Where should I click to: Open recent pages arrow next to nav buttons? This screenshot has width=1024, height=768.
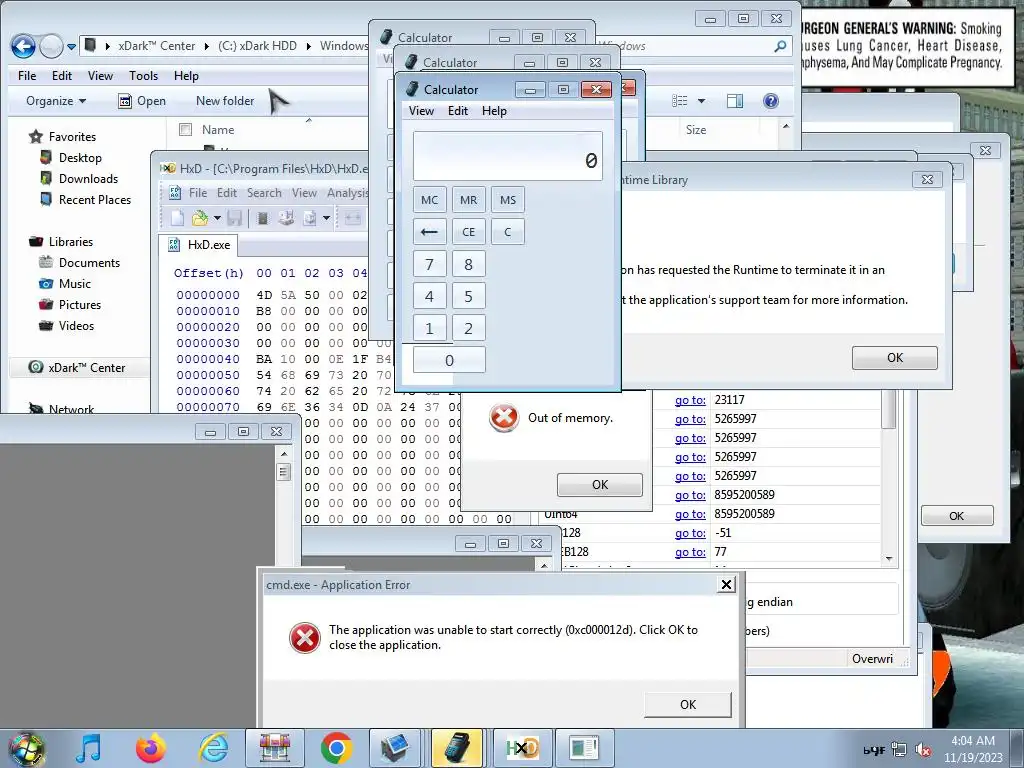pyautogui.click(x=71, y=46)
